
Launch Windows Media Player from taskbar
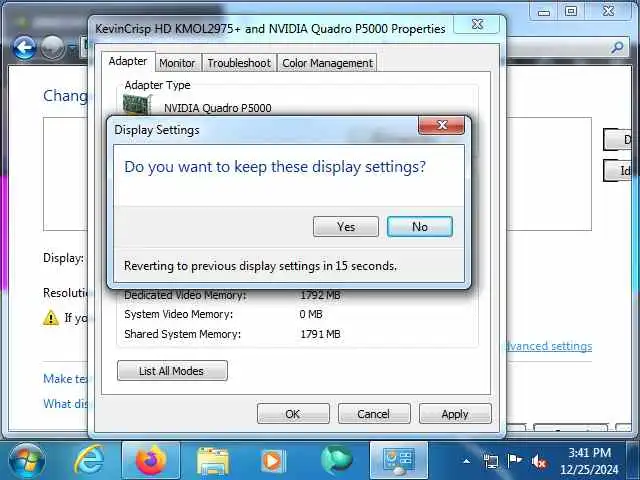pyautogui.click(x=273, y=461)
